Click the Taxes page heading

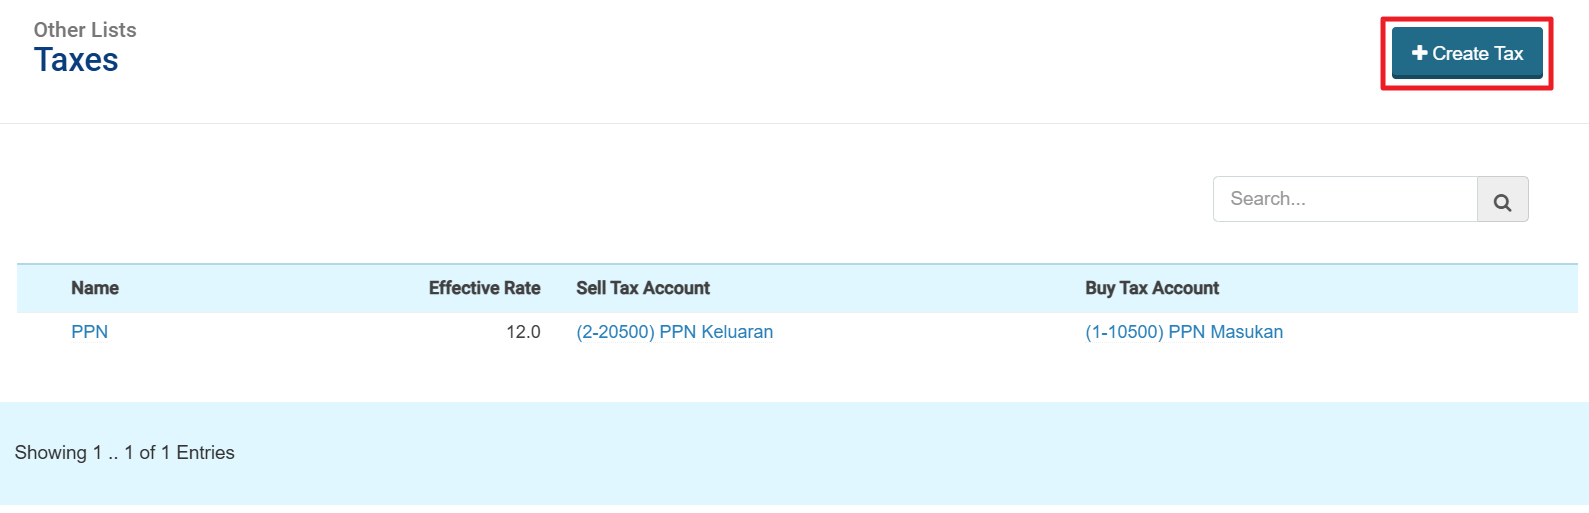[76, 60]
